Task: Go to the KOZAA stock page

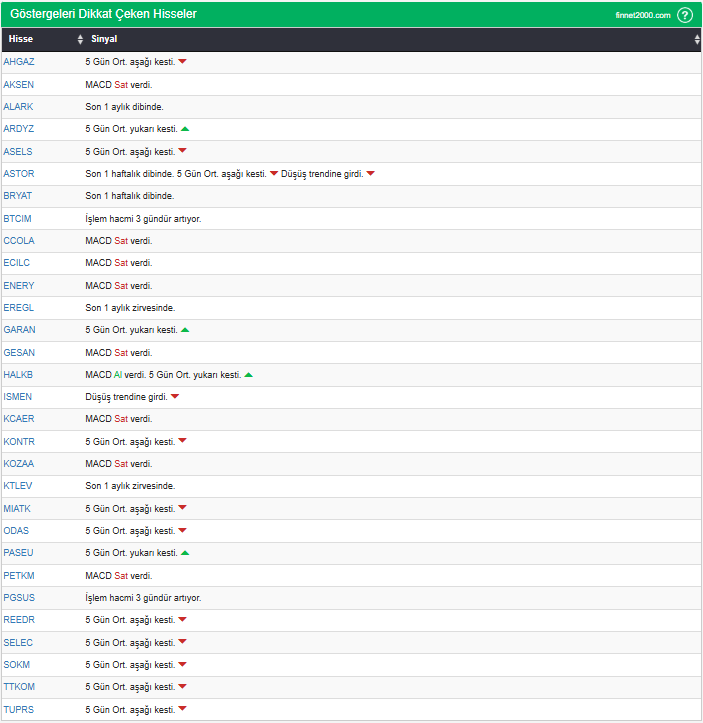Action: pos(18,464)
